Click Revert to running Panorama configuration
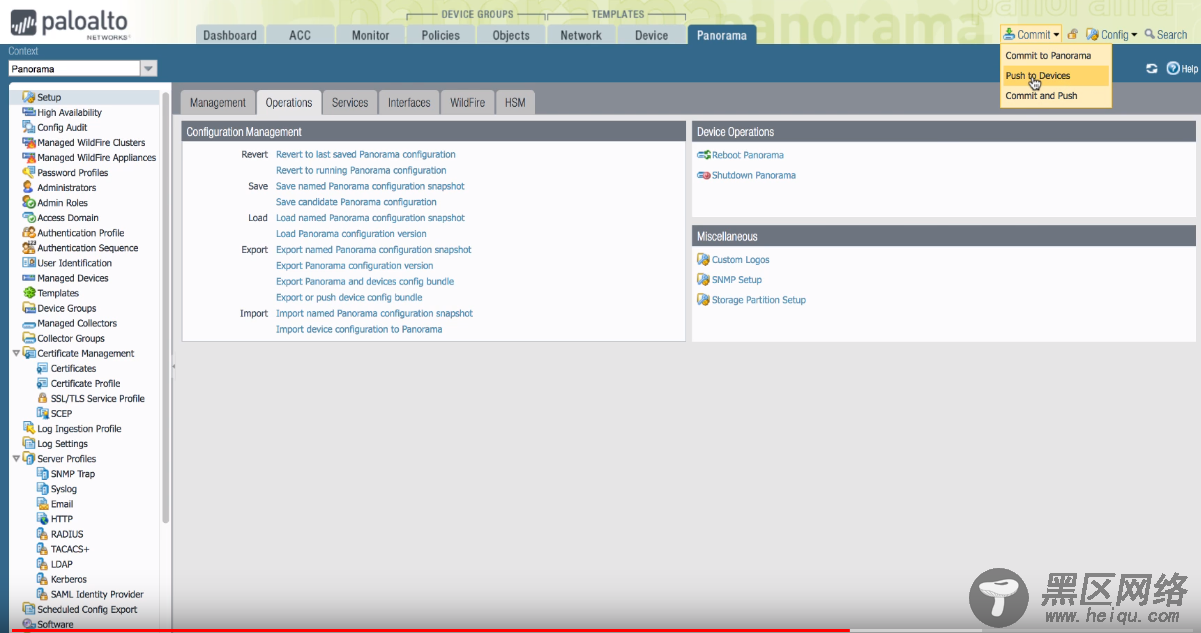 click(361, 171)
